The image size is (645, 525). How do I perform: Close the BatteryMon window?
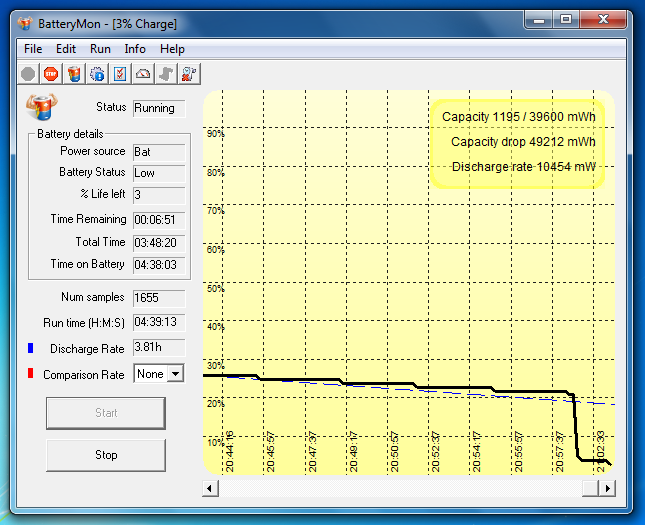click(603, 20)
